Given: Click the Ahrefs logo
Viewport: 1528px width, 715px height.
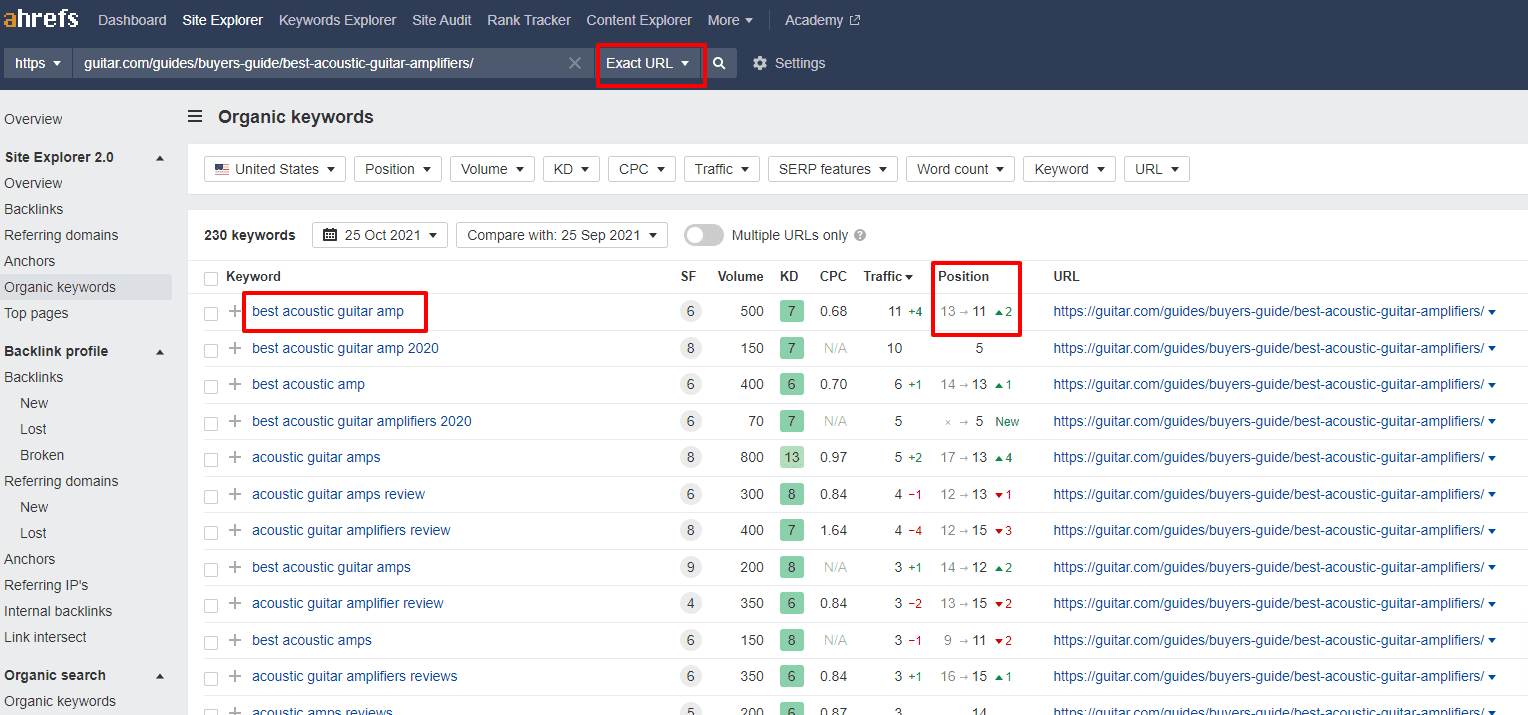Looking at the screenshot, I should point(42,20).
